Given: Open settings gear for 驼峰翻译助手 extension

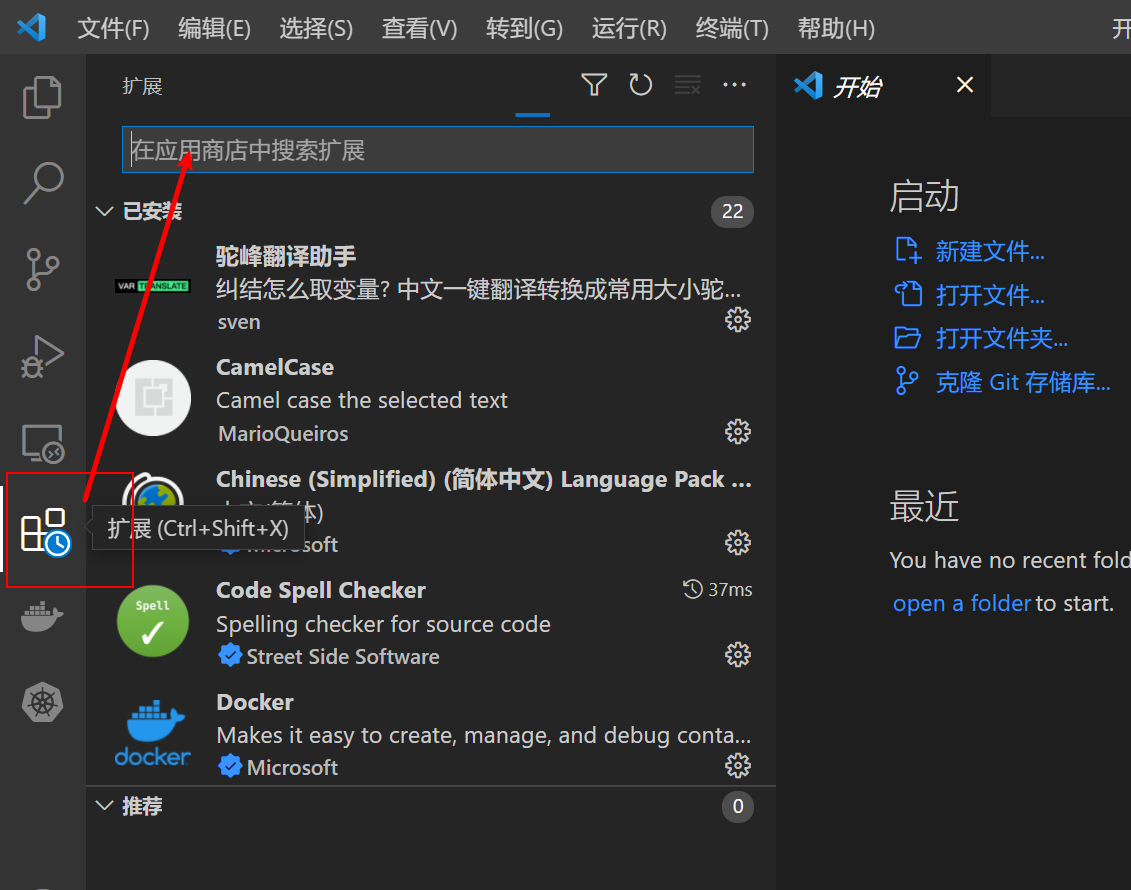Looking at the screenshot, I should (x=737, y=320).
